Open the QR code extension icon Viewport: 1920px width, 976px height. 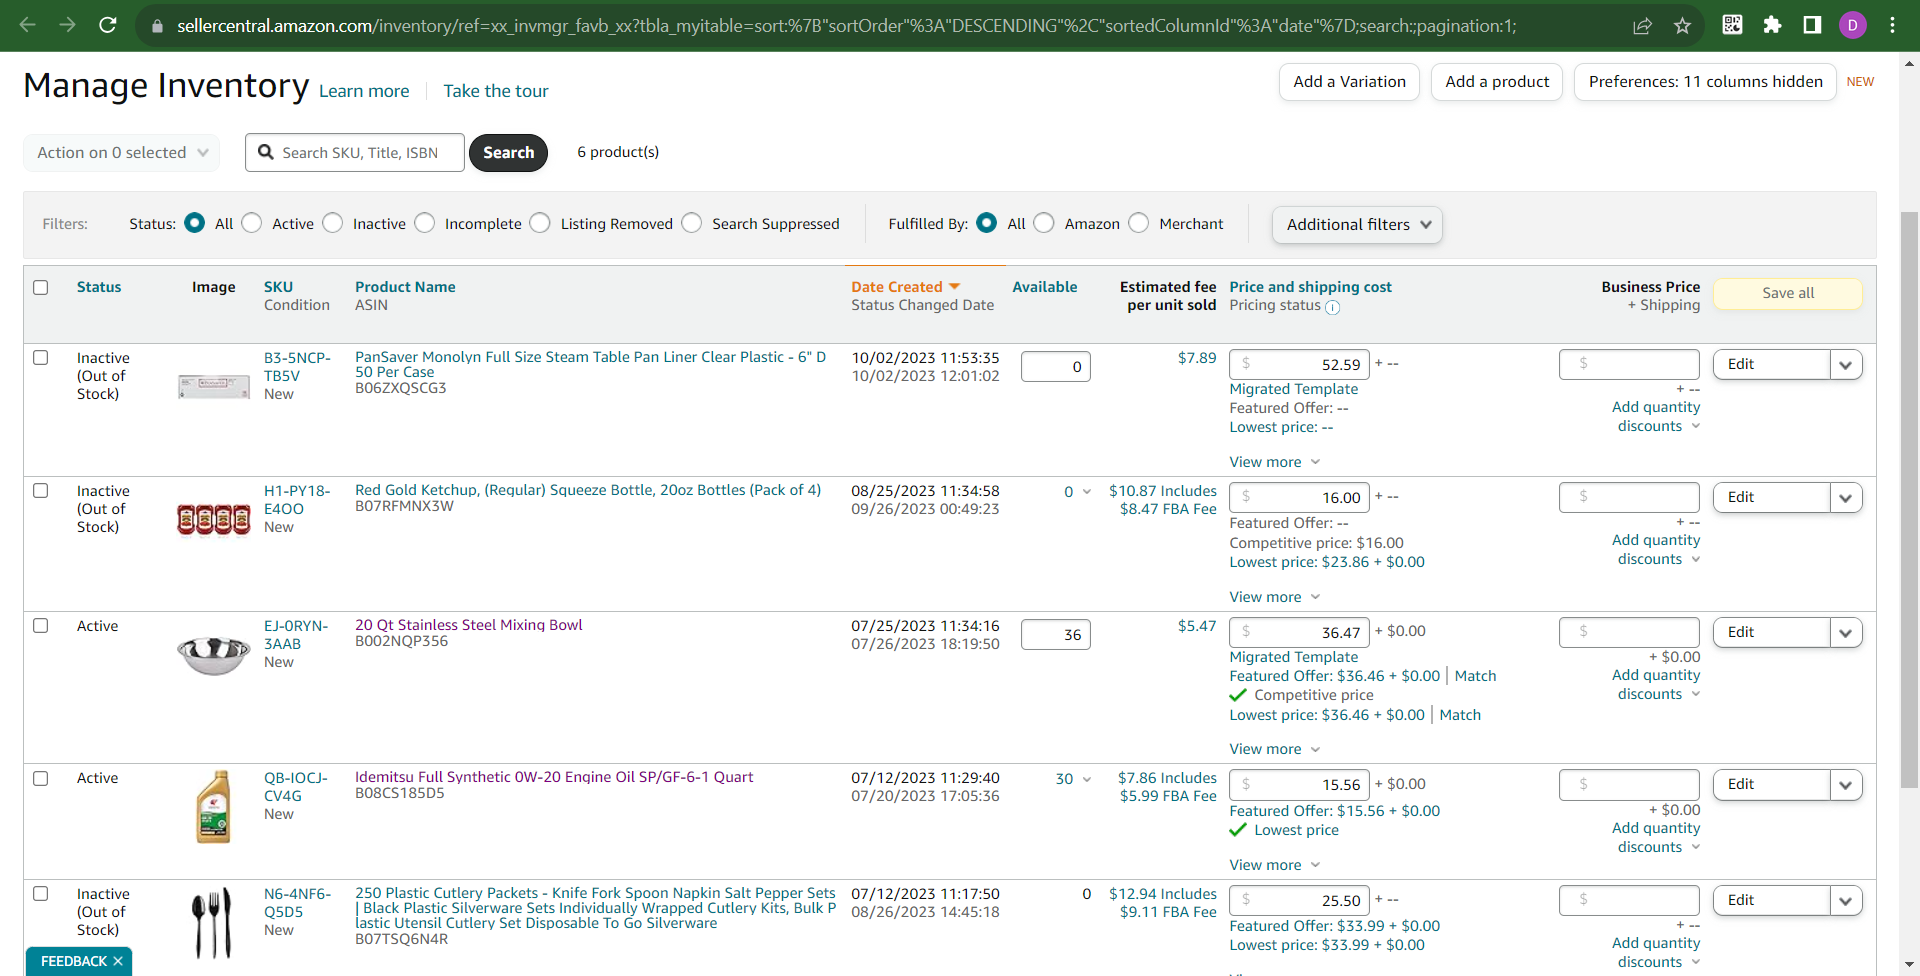(1733, 25)
